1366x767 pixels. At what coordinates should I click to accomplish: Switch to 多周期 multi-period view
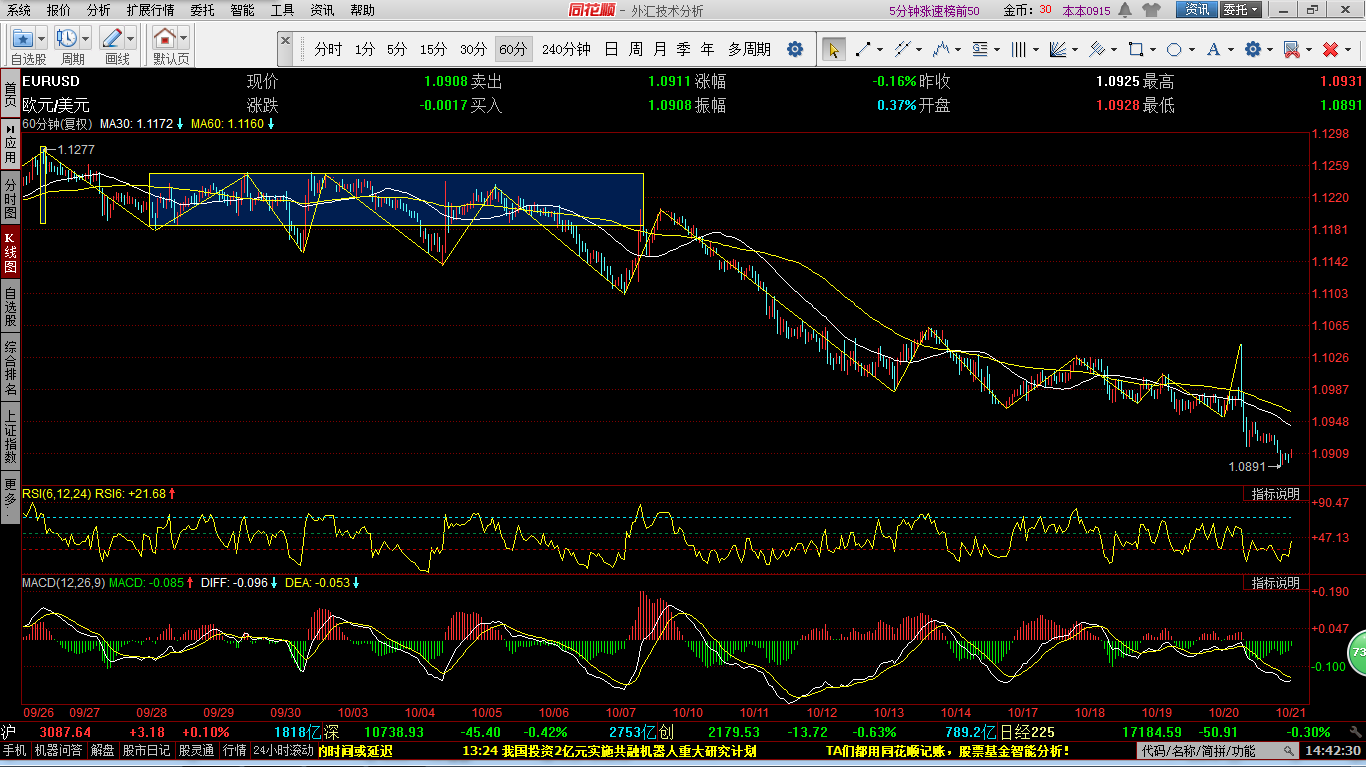pyautogui.click(x=749, y=49)
